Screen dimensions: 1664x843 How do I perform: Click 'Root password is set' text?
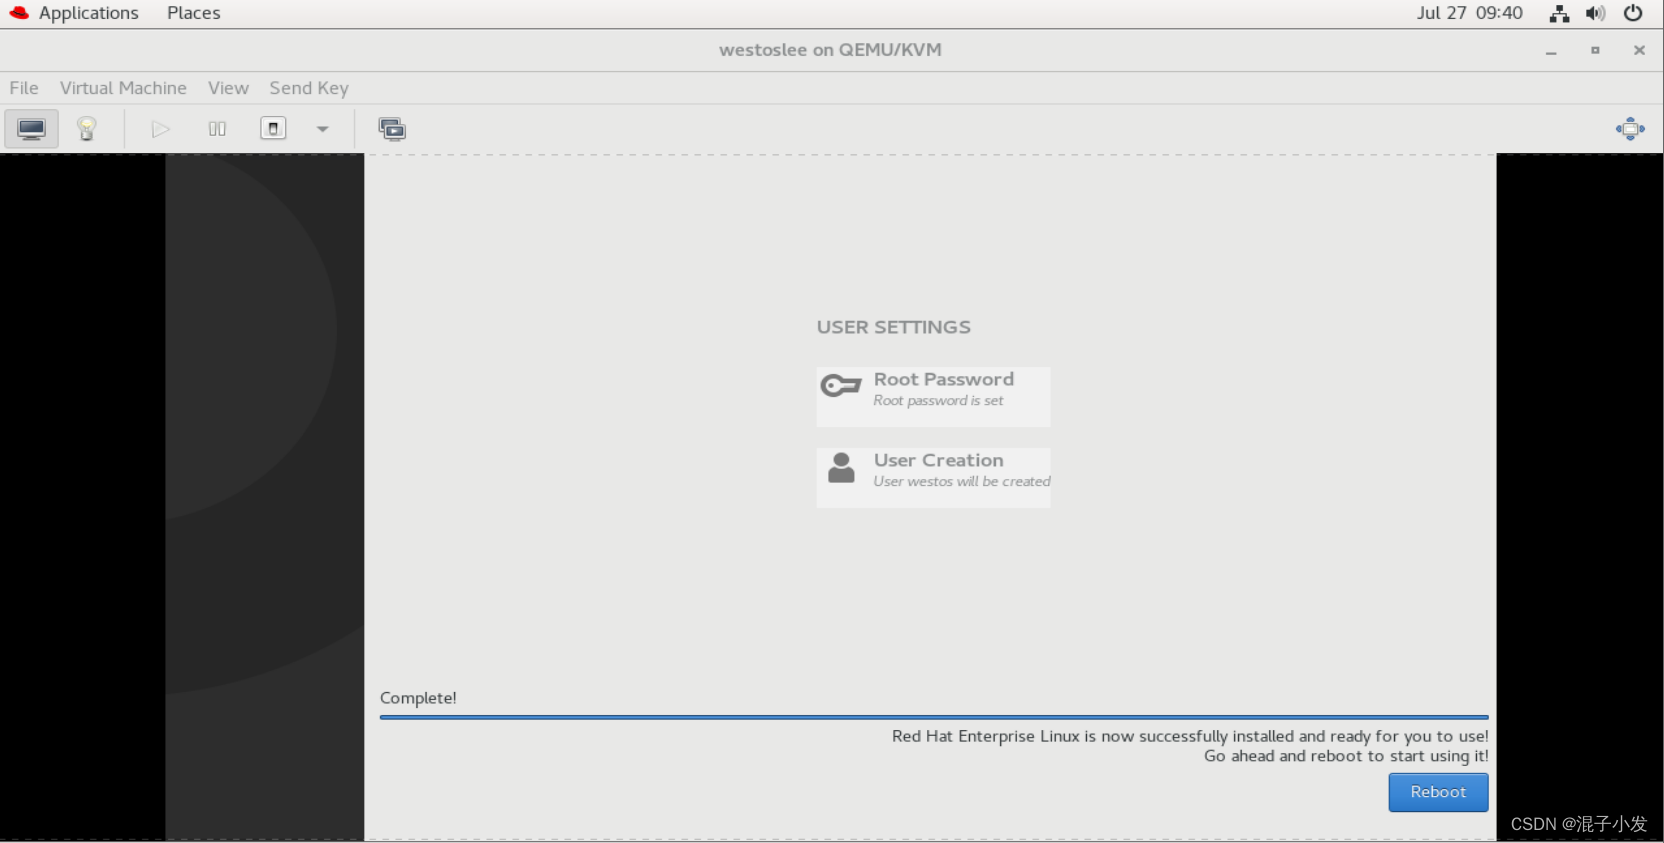(x=938, y=401)
